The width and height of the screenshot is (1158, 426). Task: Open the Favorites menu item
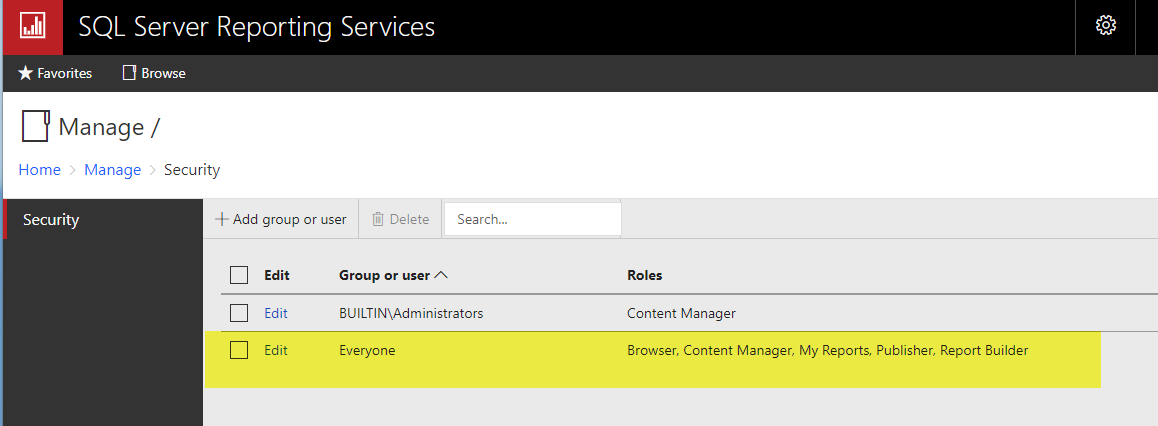point(64,73)
